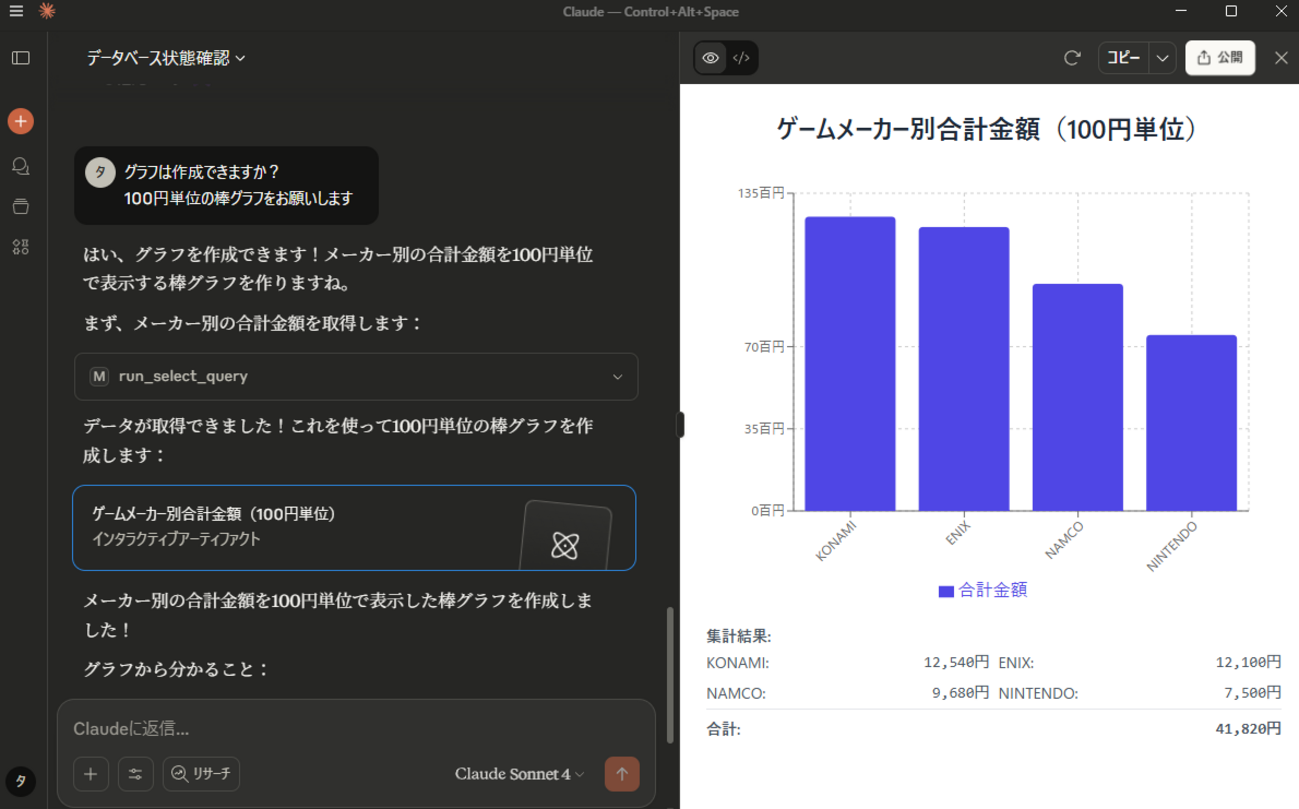Click the ENIX bar in the chart
Viewport: 1299px width, 809px height.
pyautogui.click(x=964, y=369)
